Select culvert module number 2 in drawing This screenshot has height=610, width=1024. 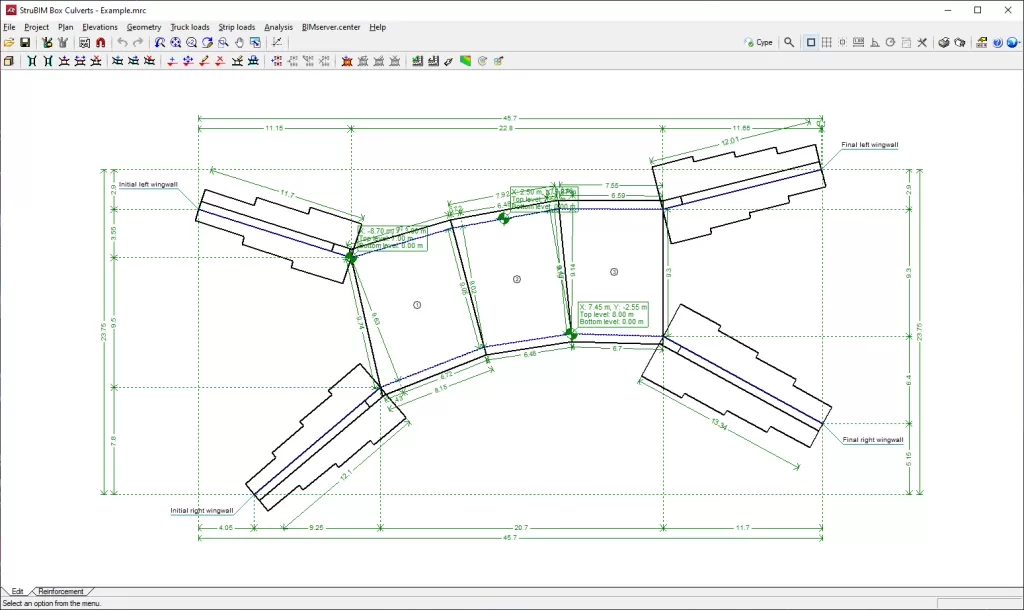point(517,279)
